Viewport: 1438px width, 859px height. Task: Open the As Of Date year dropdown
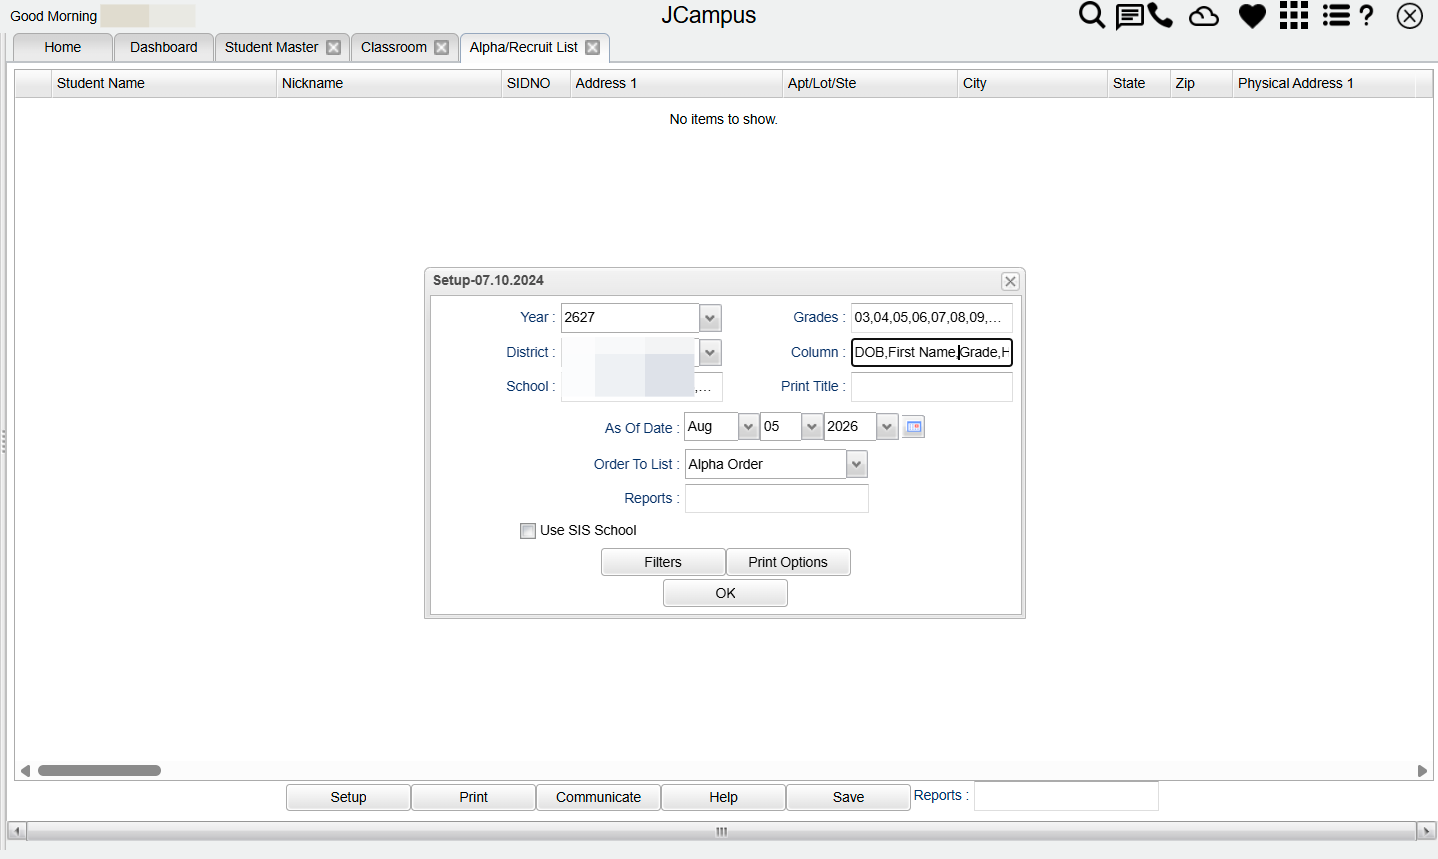pos(887,427)
